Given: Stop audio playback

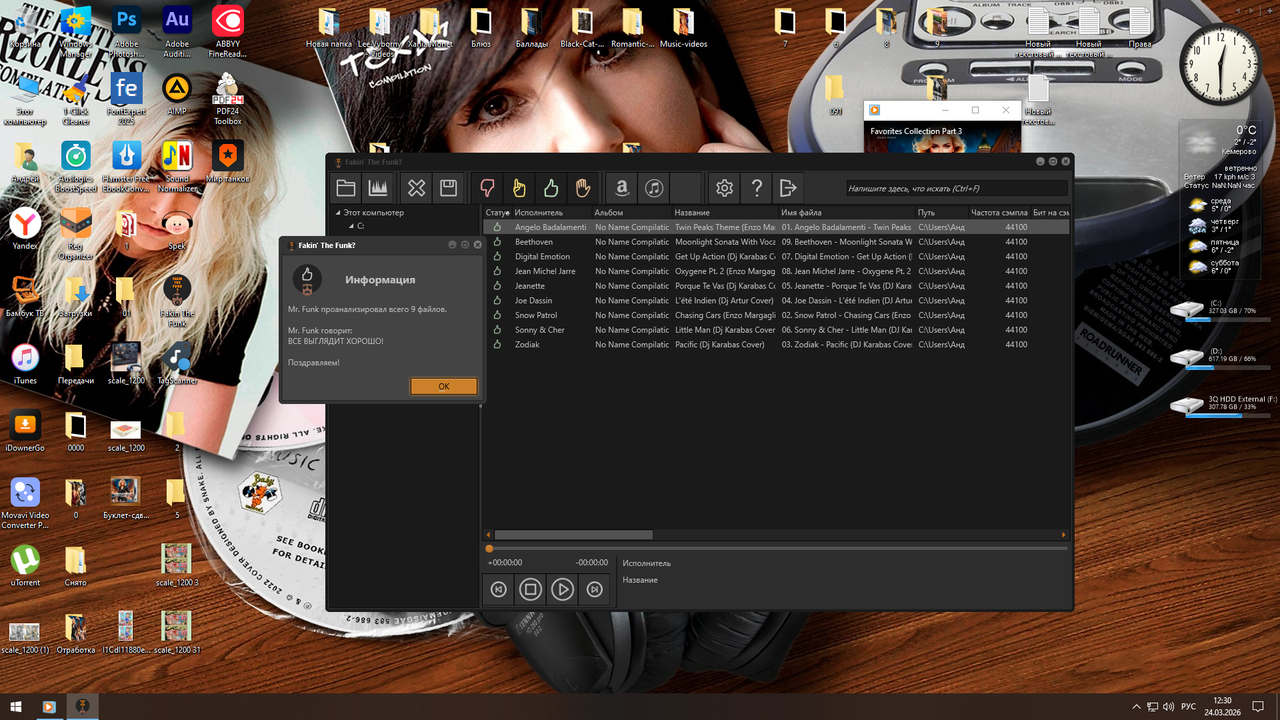Looking at the screenshot, I should [531, 590].
